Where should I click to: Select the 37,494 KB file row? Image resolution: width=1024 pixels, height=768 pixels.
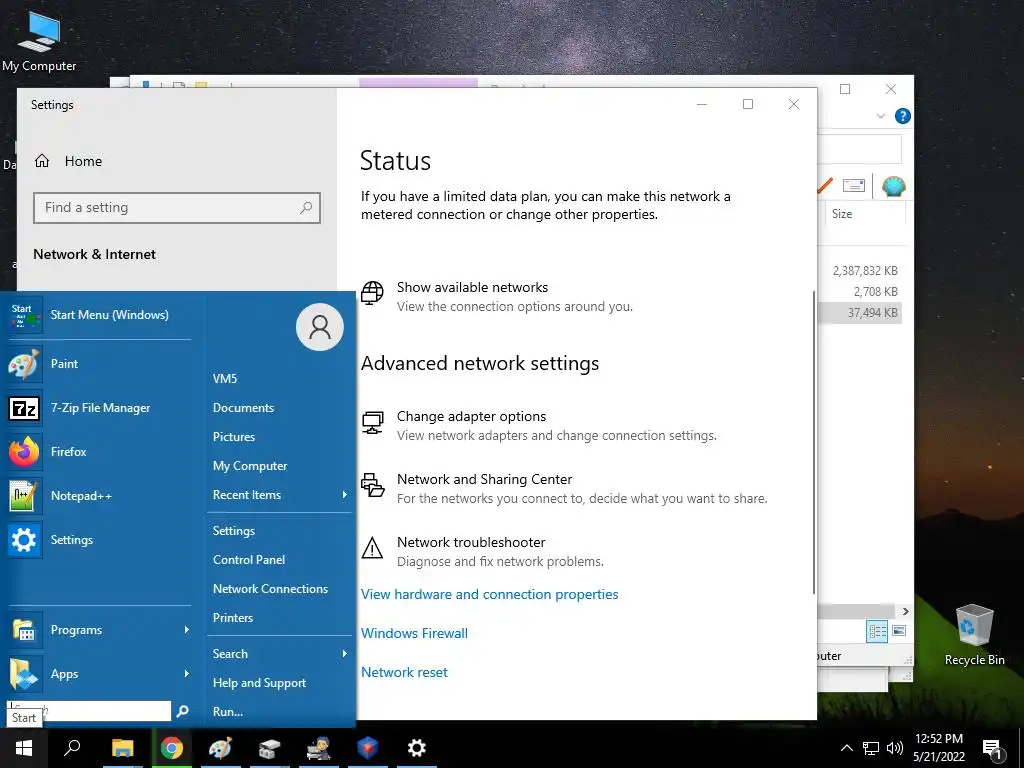860,313
